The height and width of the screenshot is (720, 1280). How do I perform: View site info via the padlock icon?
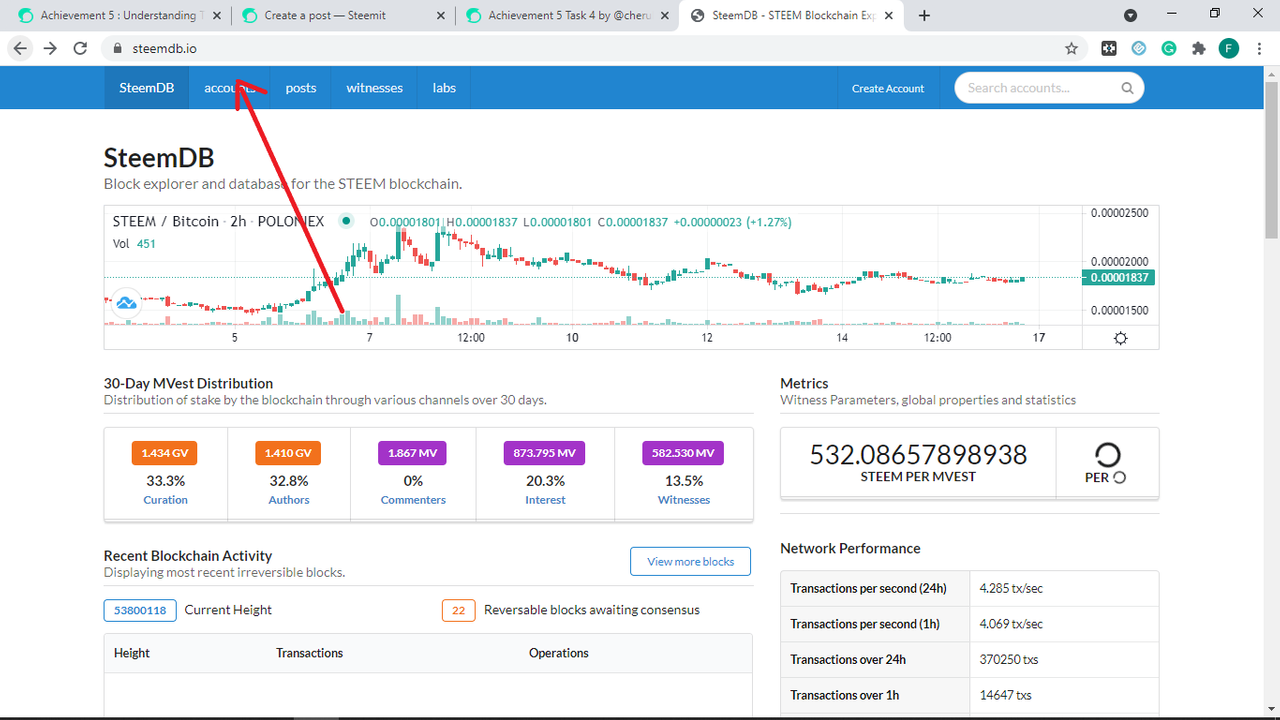(117, 48)
